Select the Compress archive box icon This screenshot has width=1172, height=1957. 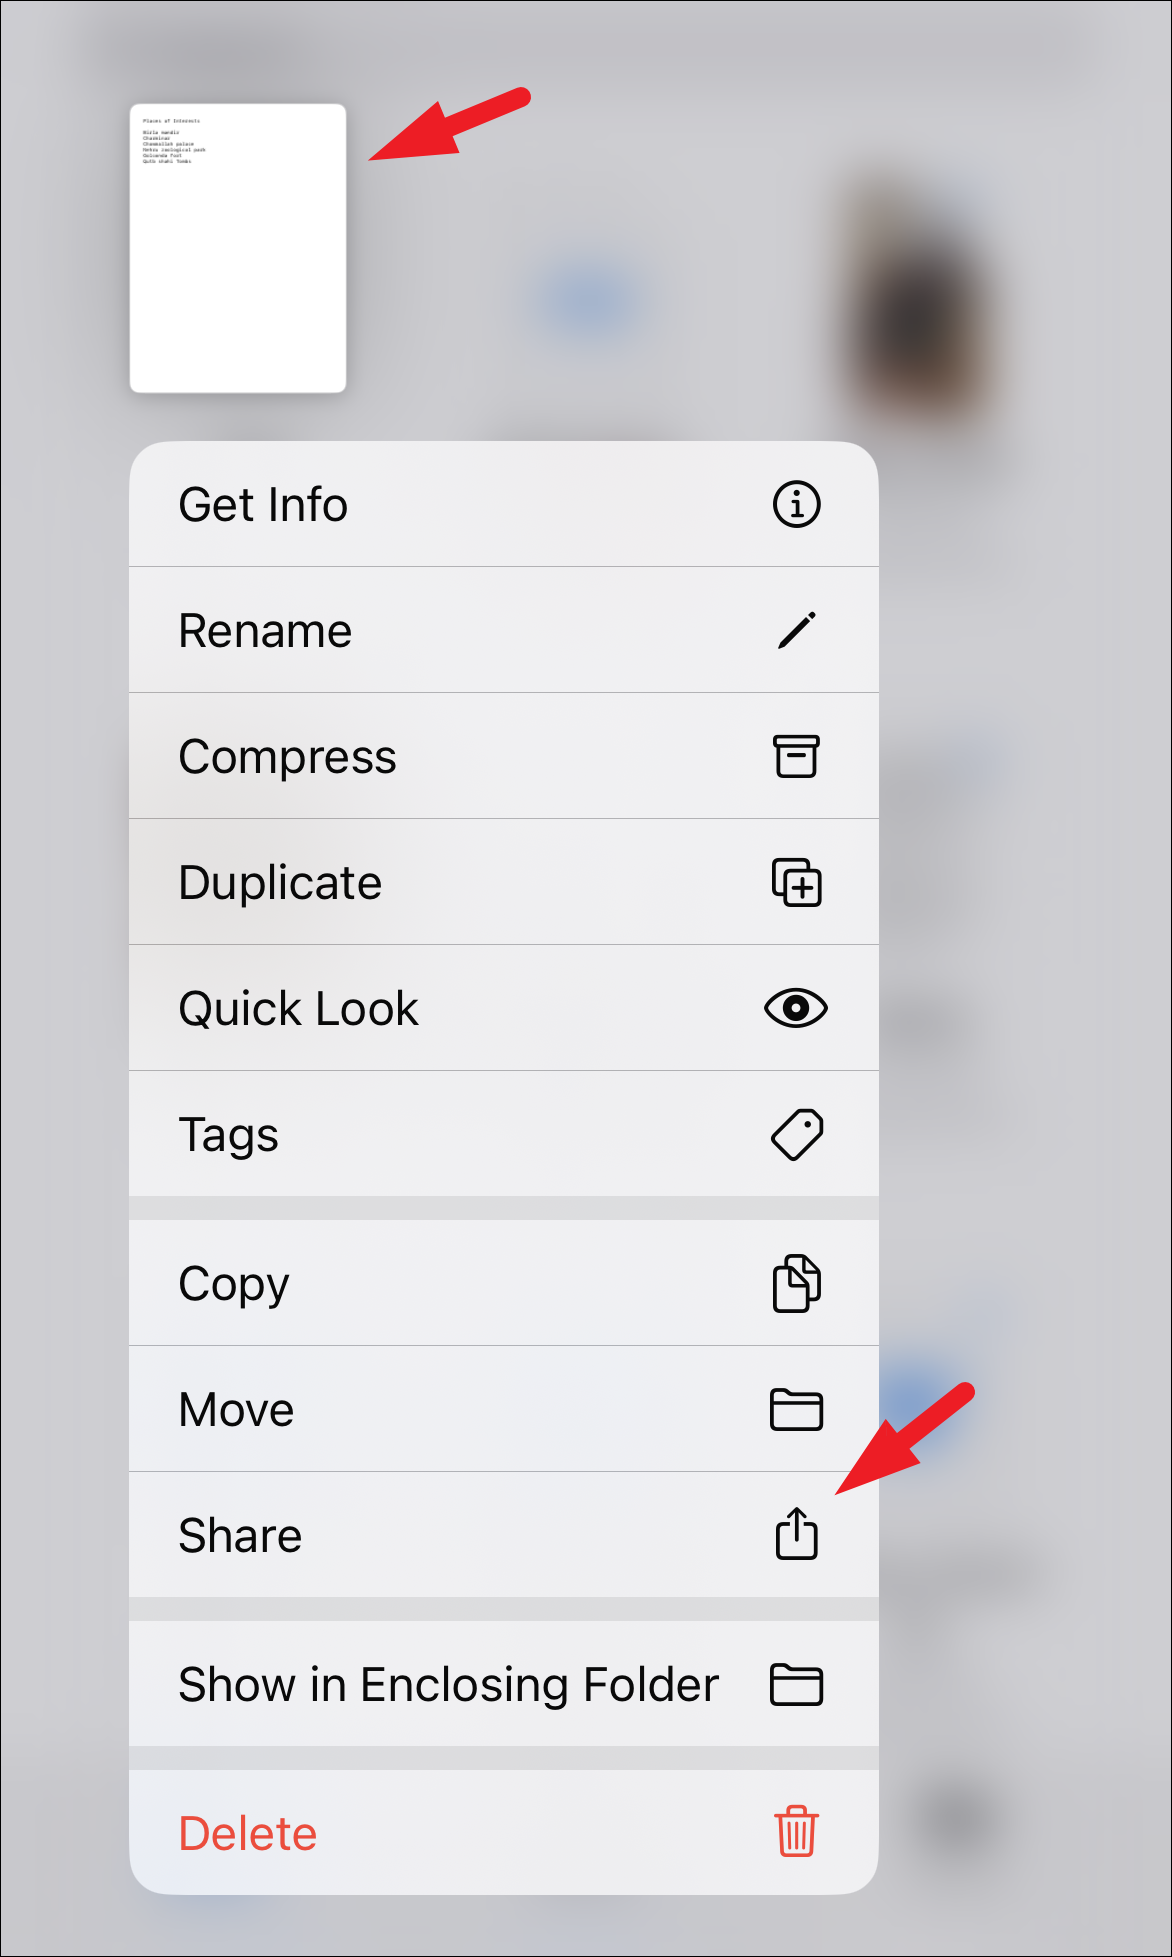[796, 756]
